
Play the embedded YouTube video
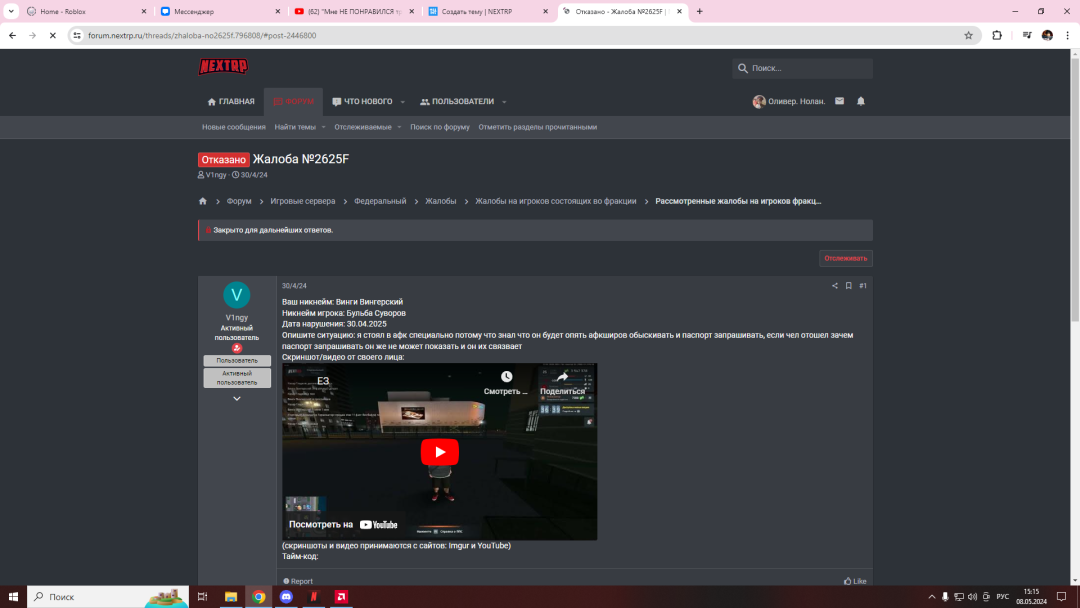click(439, 452)
